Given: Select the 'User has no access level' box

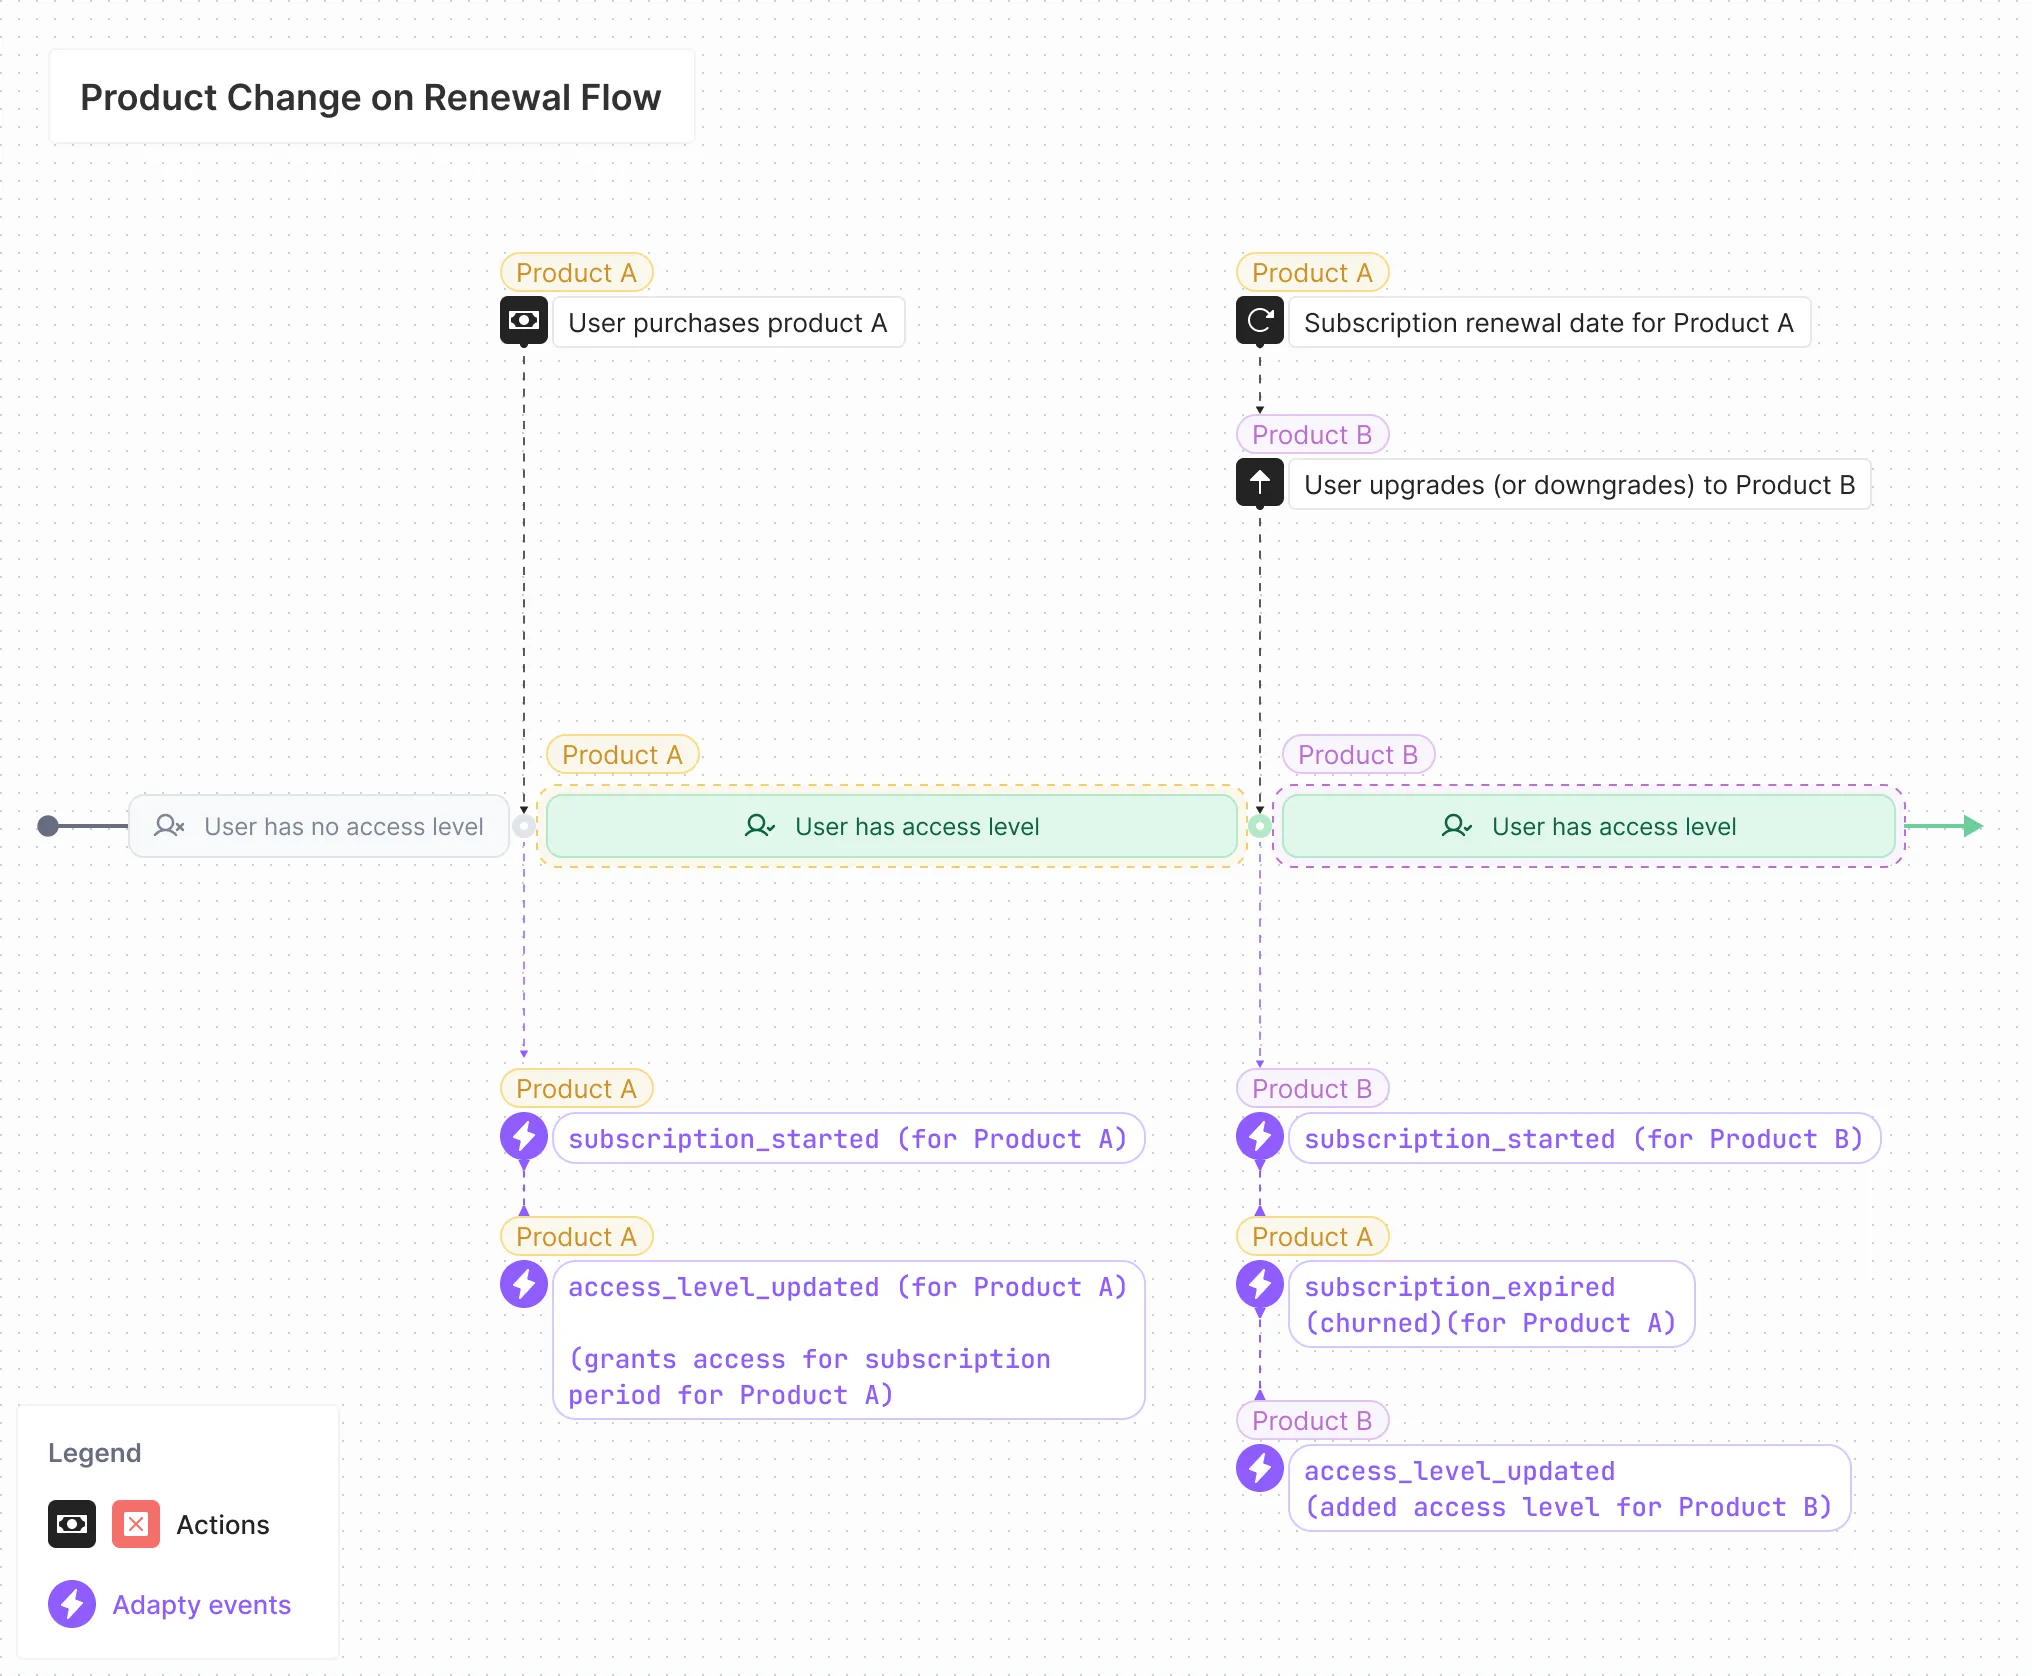Looking at the screenshot, I should (319, 826).
